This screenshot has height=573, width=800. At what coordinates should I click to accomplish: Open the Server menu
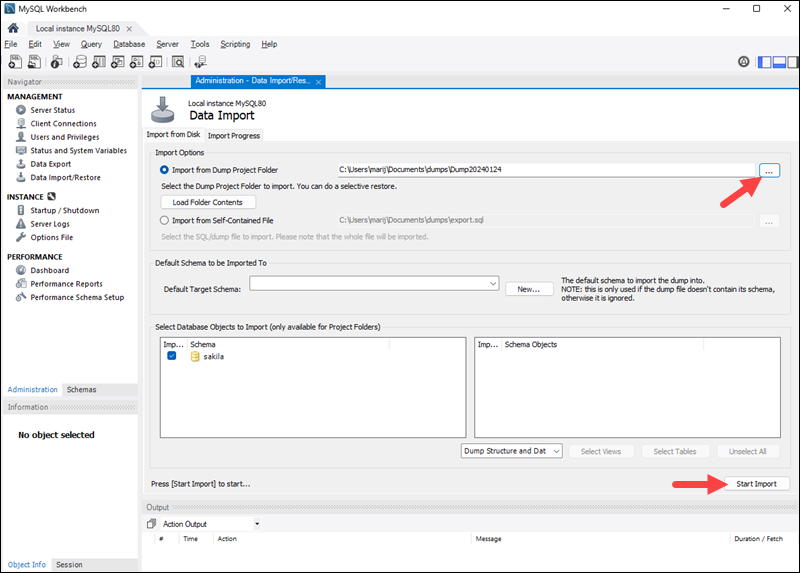point(167,44)
